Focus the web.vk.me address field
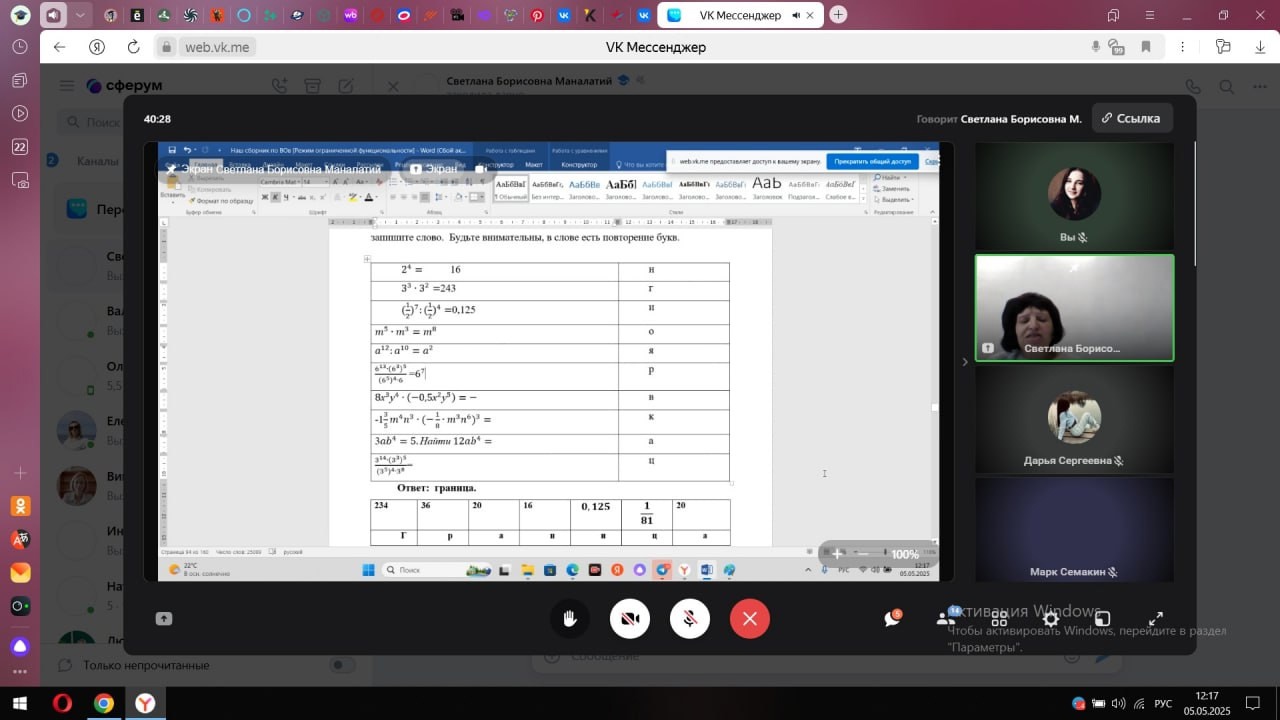1280x720 pixels. point(218,47)
